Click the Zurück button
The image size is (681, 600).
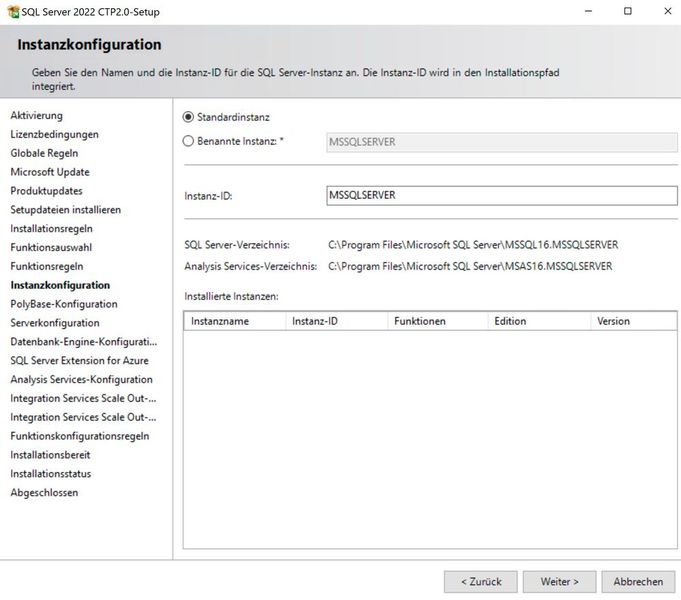tap(481, 581)
